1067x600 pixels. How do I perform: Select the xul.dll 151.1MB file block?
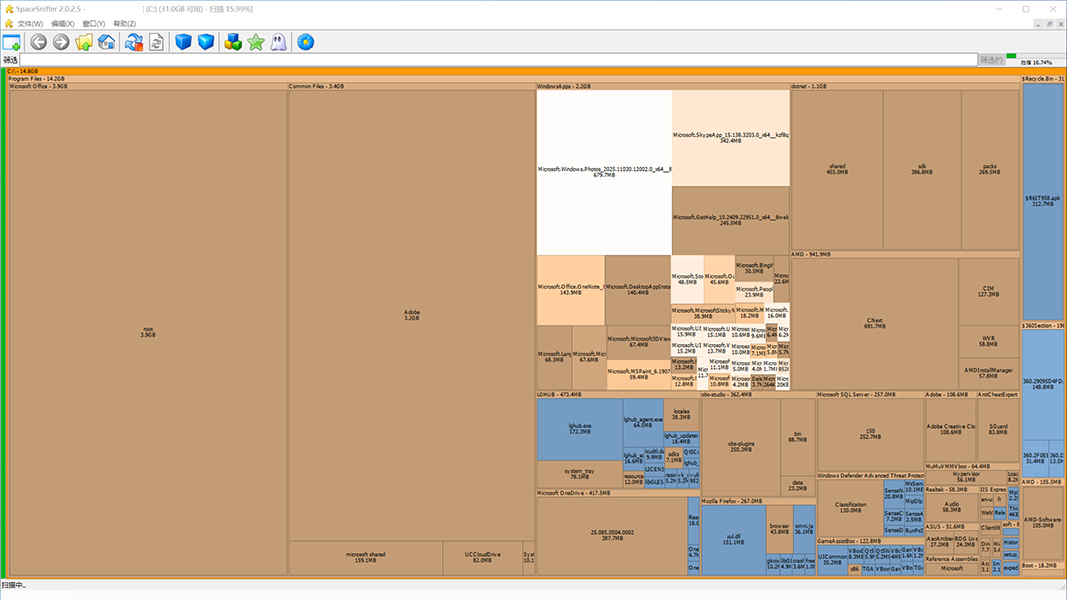[x=734, y=539]
